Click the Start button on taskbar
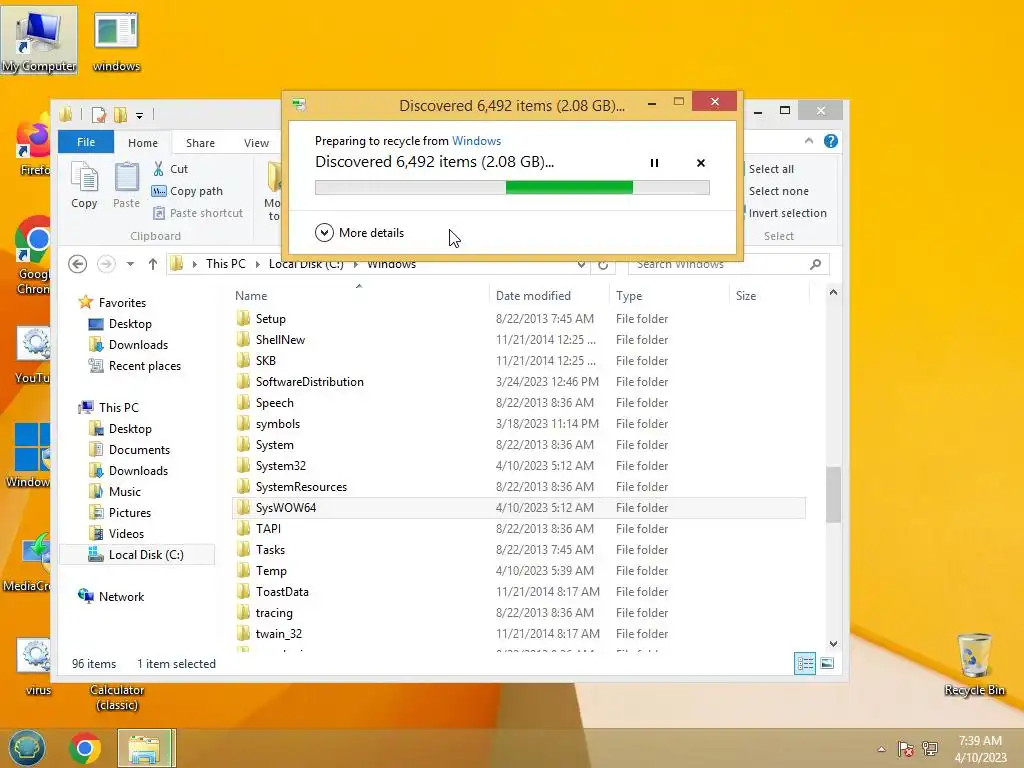Image resolution: width=1024 pixels, height=768 pixels. click(x=27, y=748)
